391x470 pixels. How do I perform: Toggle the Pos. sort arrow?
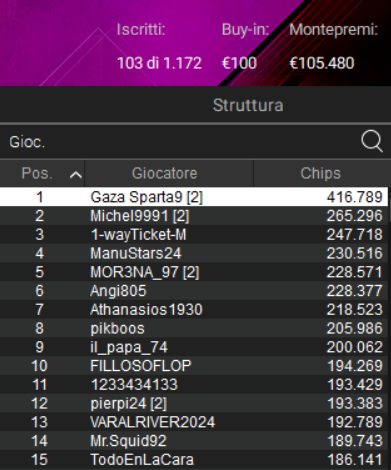point(76,175)
